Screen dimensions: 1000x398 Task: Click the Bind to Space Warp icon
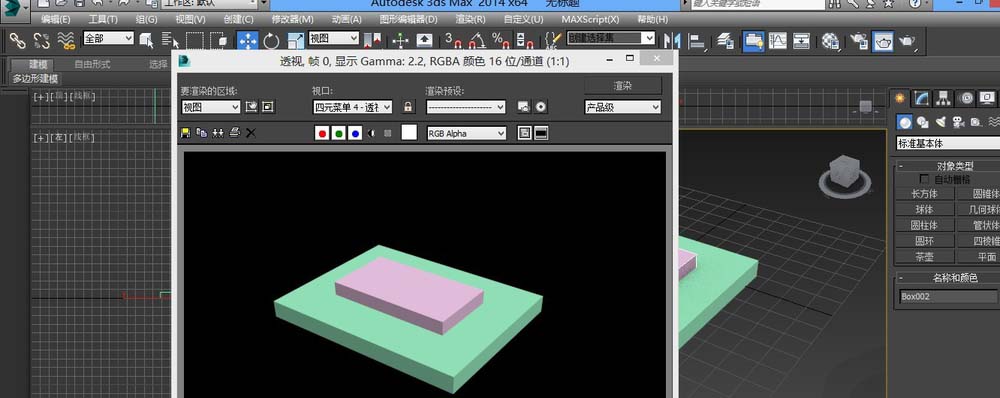tap(66, 41)
